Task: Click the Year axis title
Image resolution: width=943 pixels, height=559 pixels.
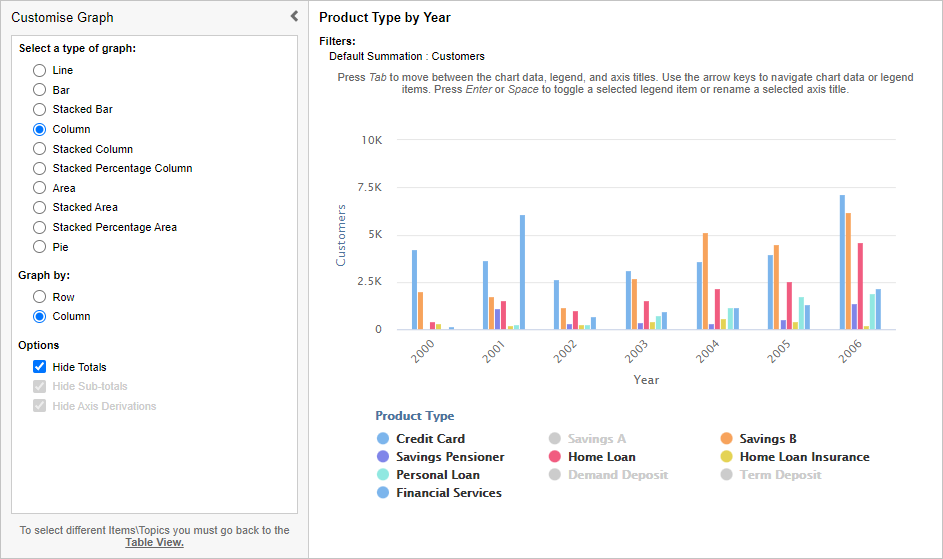Action: 646,380
